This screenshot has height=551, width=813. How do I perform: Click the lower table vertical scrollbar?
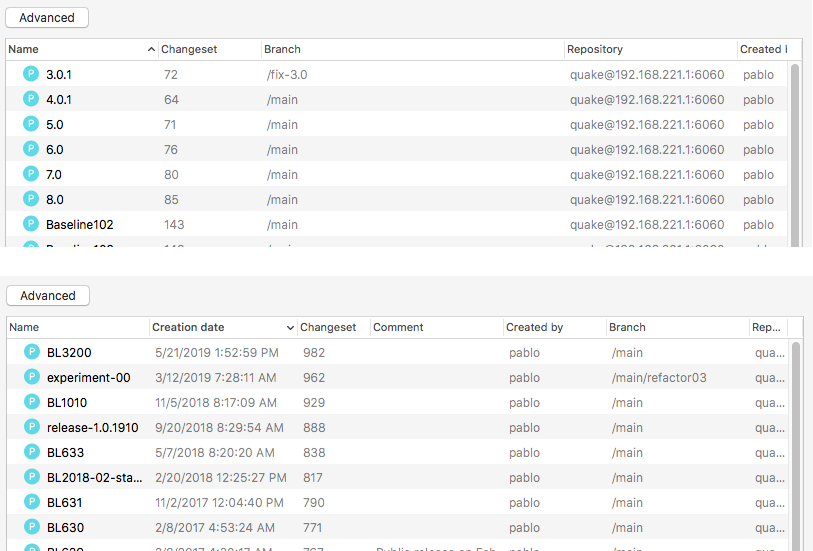pos(796,446)
